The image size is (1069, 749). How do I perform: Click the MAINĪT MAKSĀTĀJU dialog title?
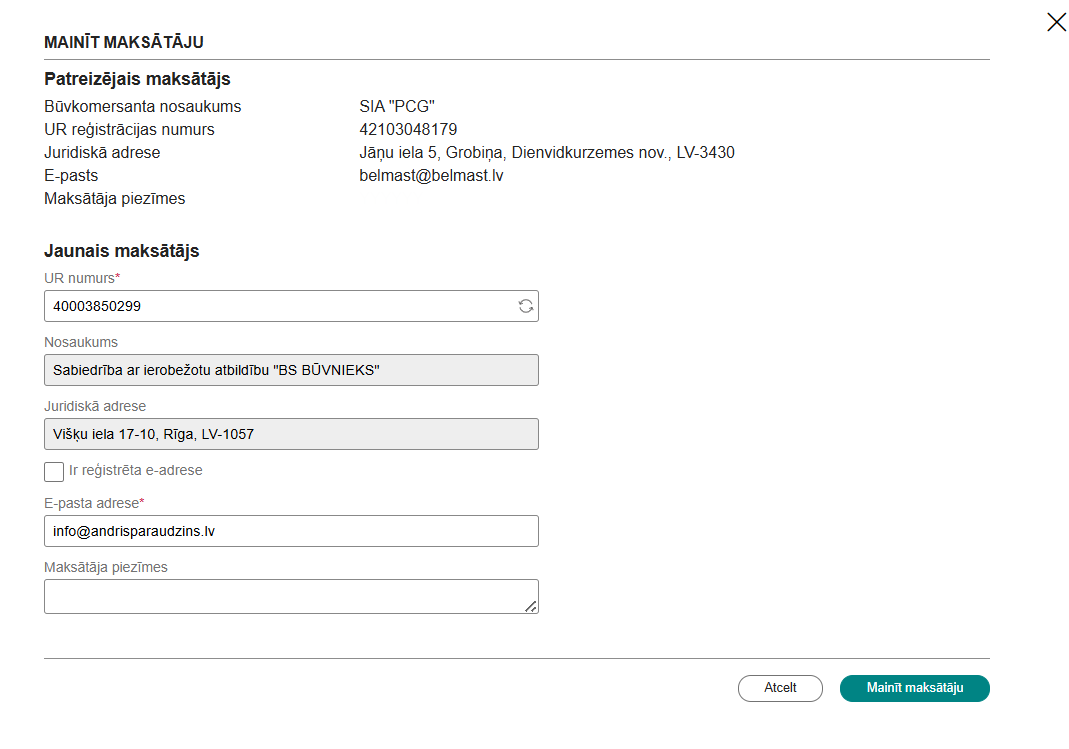coord(124,42)
